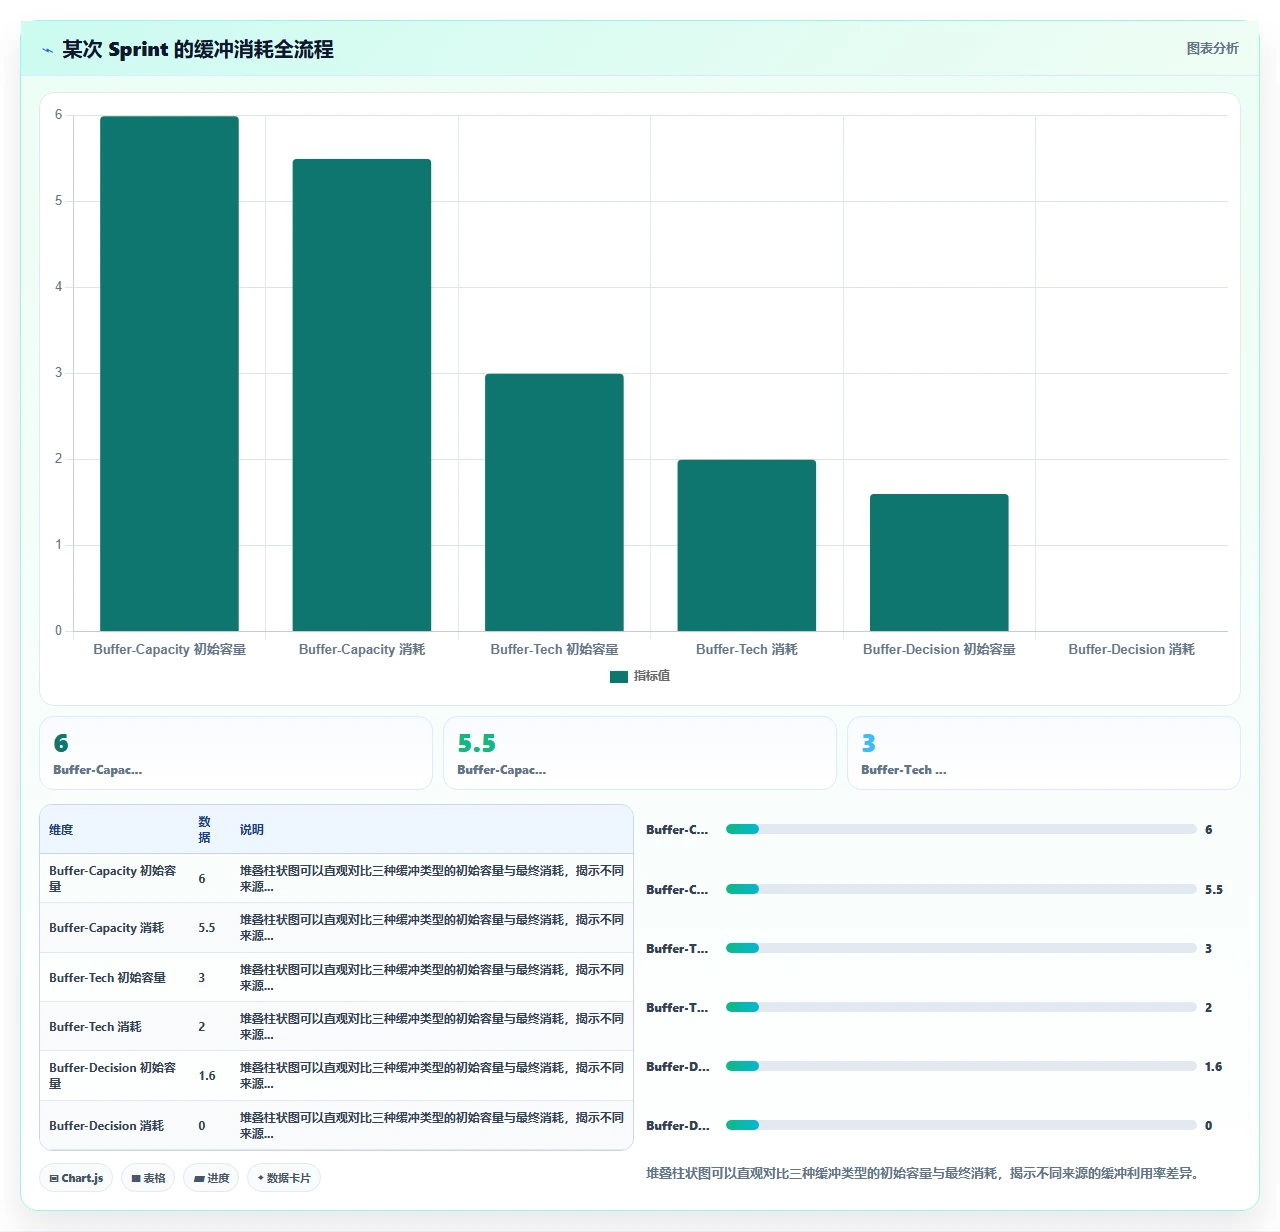Image resolution: width=1280 pixels, height=1232 pixels.
Task: Click the Chart.js tag
Action: coord(76,1178)
